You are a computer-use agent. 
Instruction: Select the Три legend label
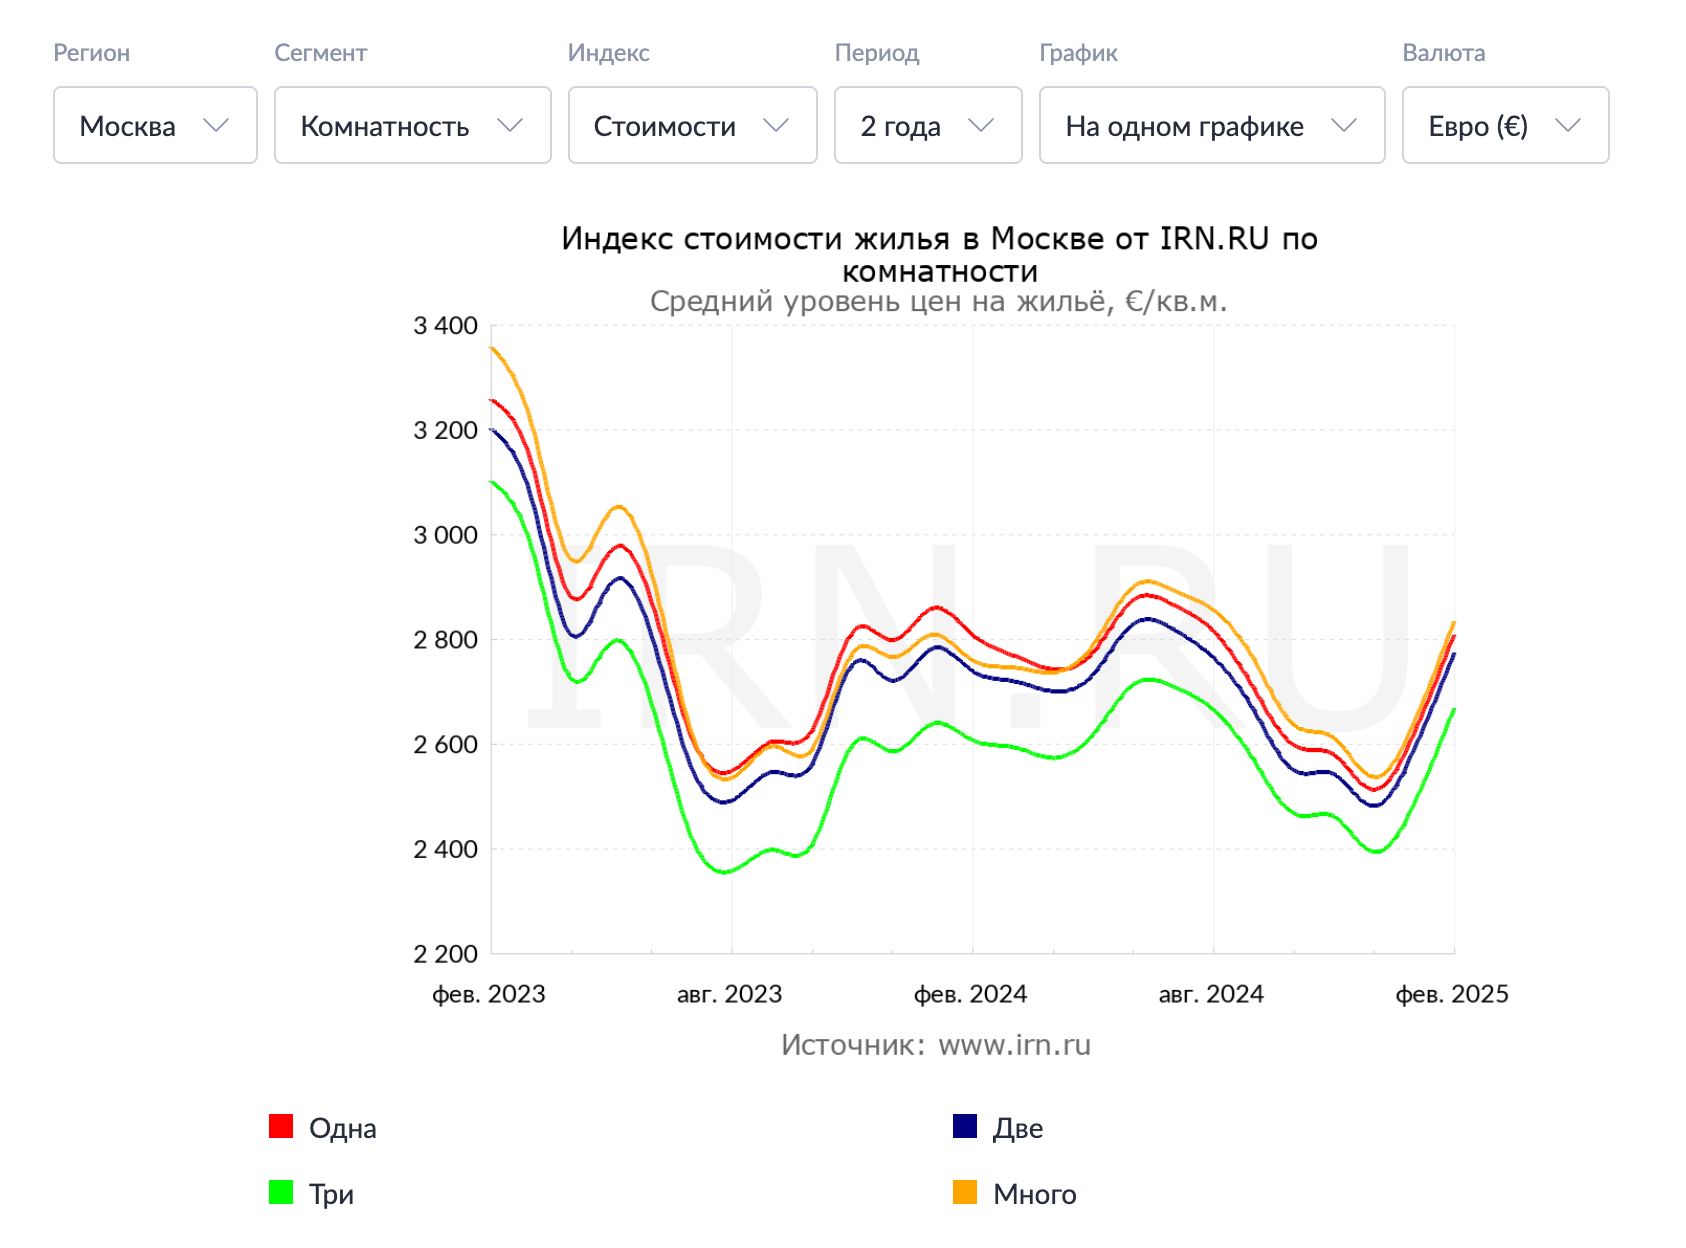pyautogui.click(x=331, y=1195)
